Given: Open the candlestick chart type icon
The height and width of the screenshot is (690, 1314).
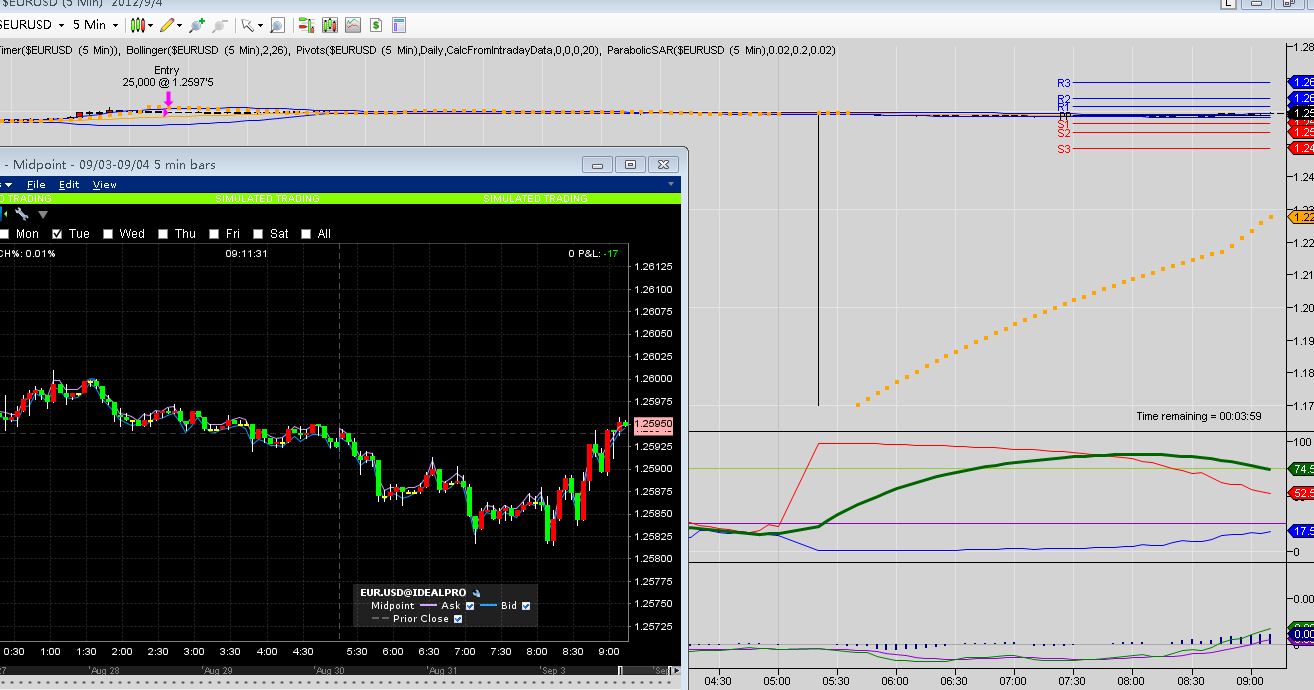Looking at the screenshot, I should click(138, 25).
